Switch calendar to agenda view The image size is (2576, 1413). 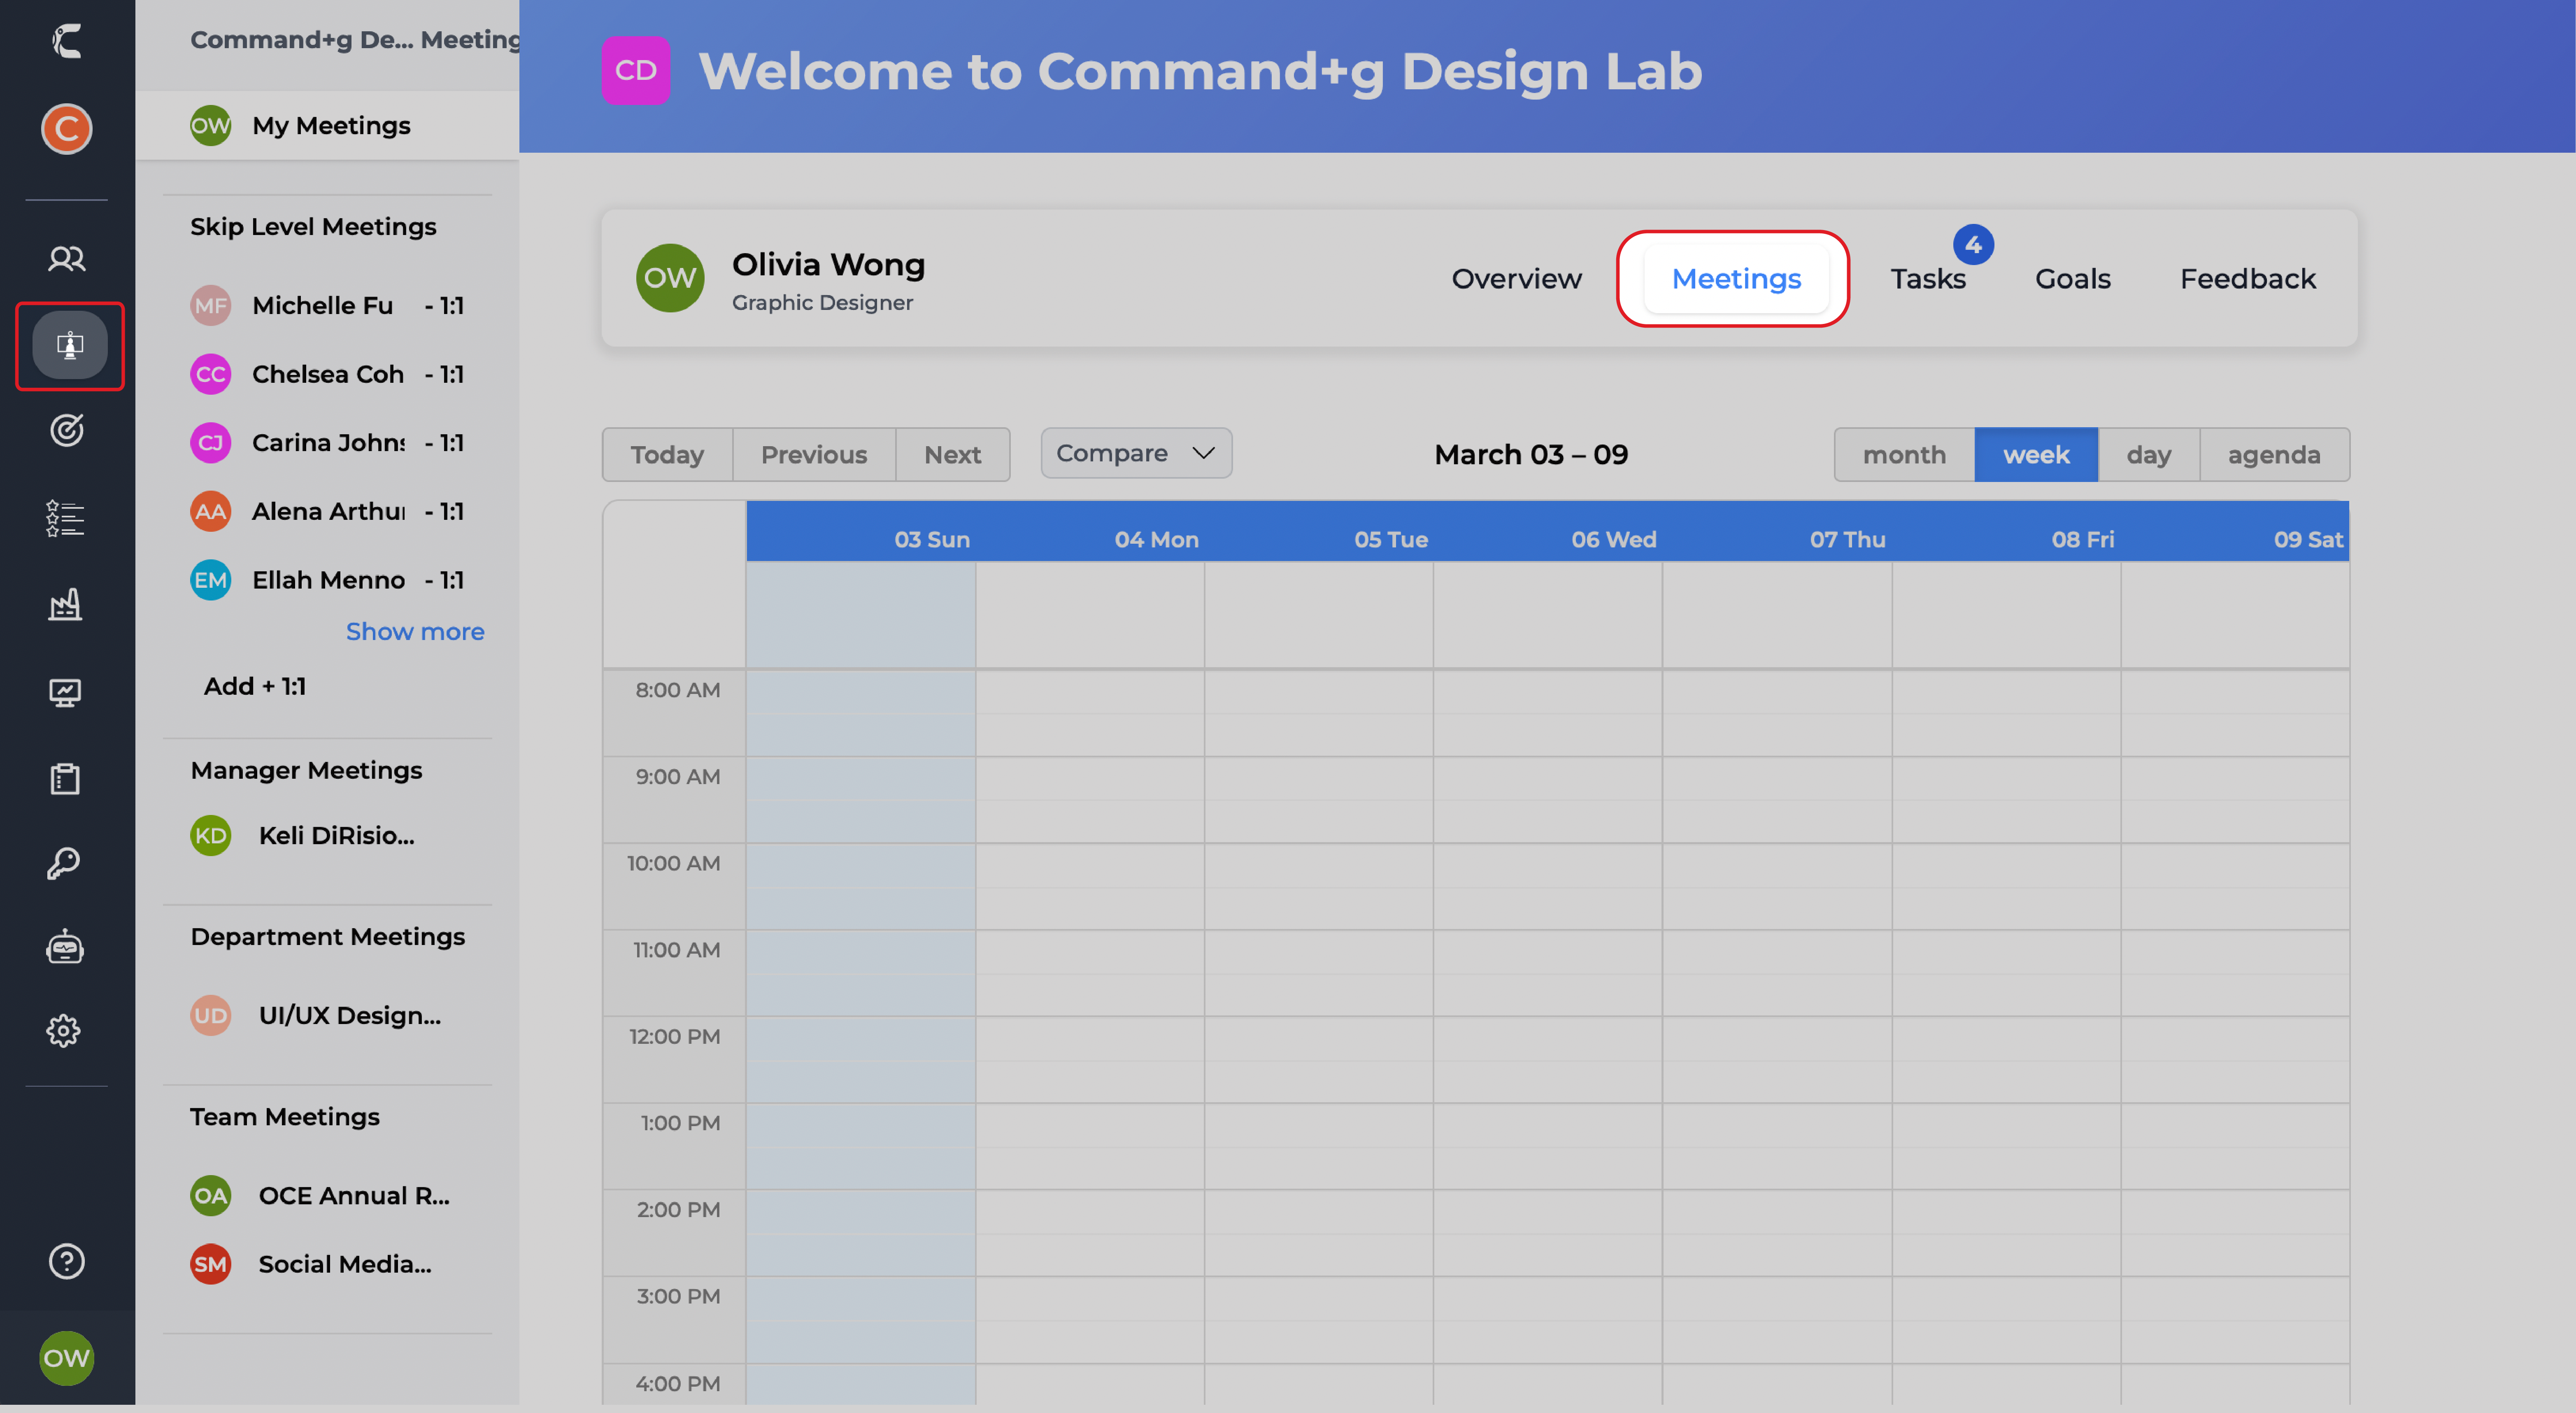pos(2273,455)
